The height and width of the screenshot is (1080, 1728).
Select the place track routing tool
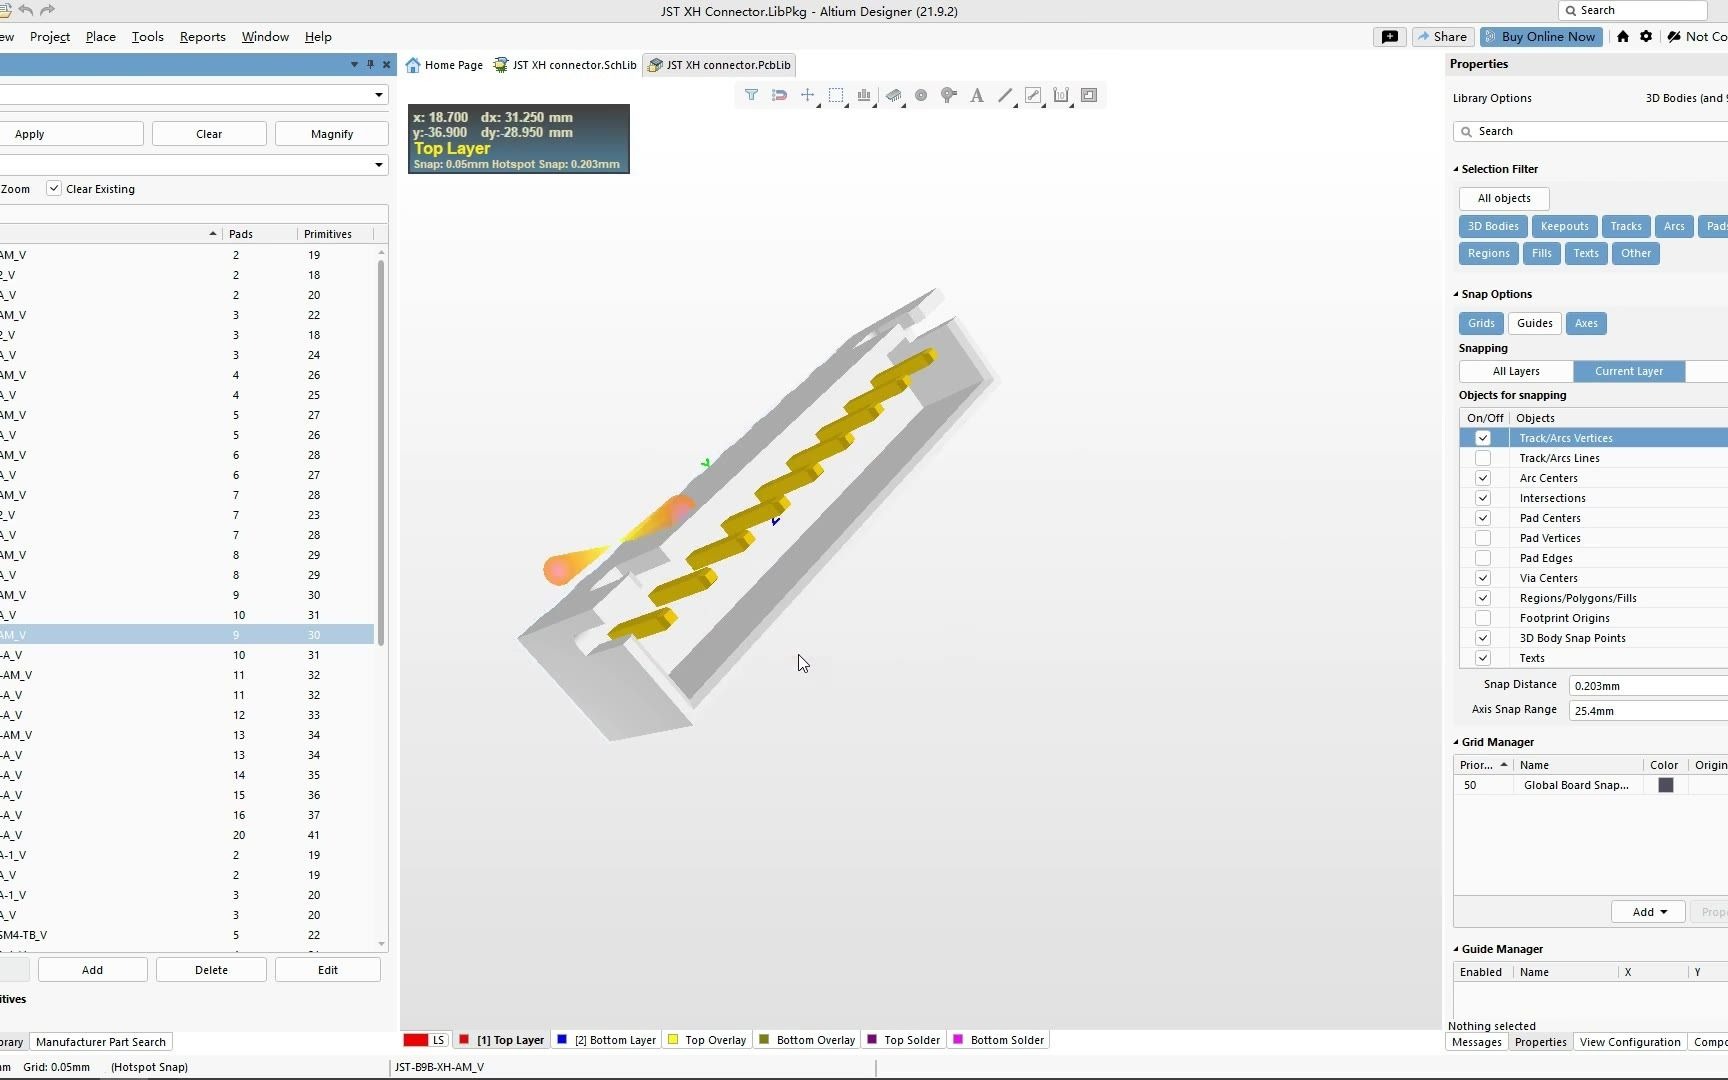(1033, 95)
